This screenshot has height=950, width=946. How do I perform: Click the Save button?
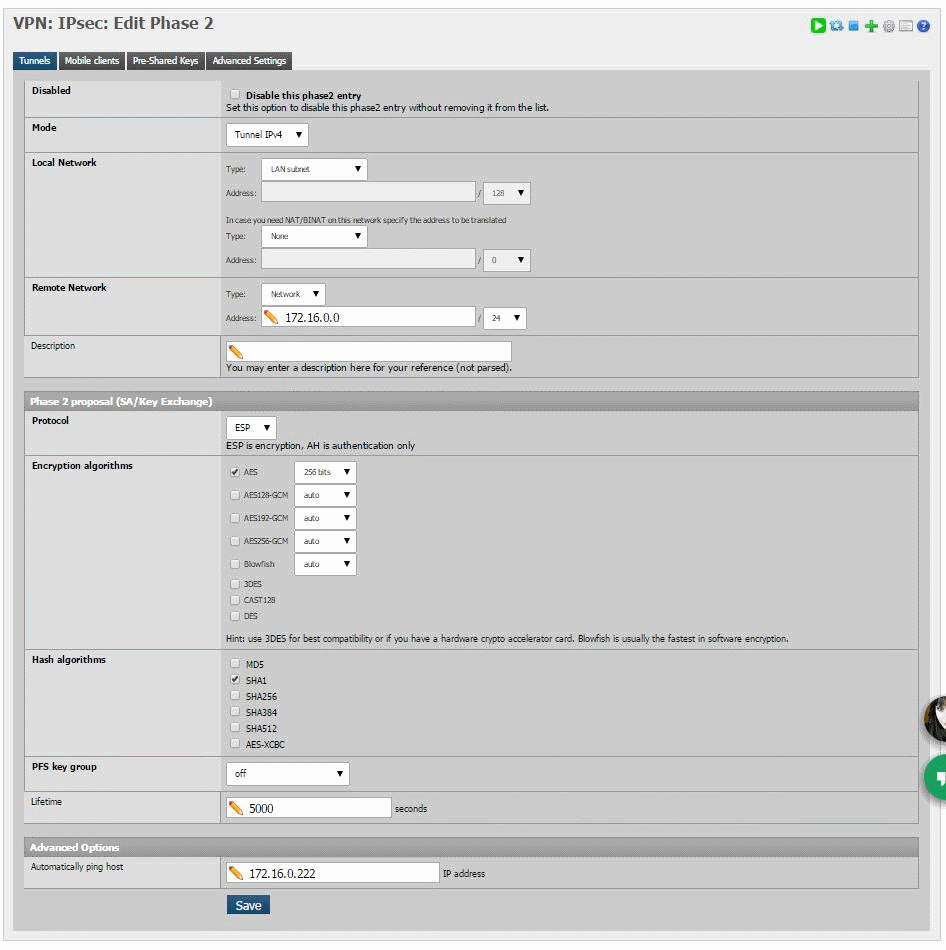pyautogui.click(x=248, y=906)
